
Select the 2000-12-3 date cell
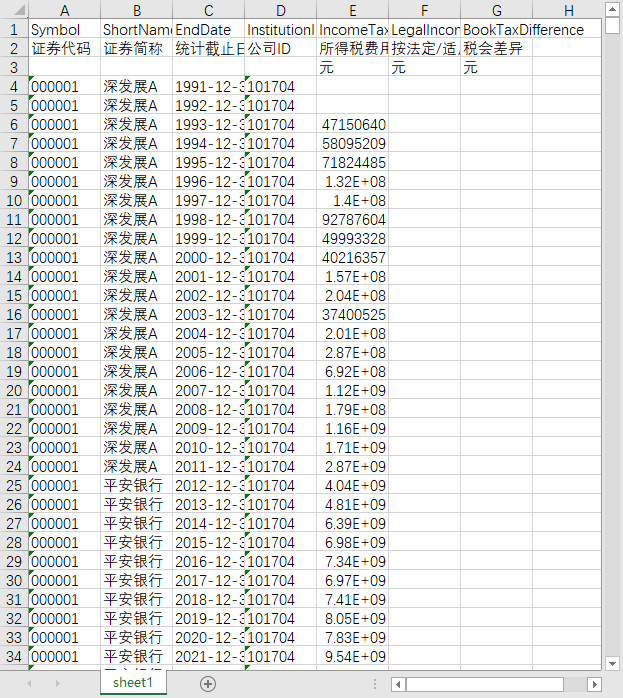click(209, 257)
